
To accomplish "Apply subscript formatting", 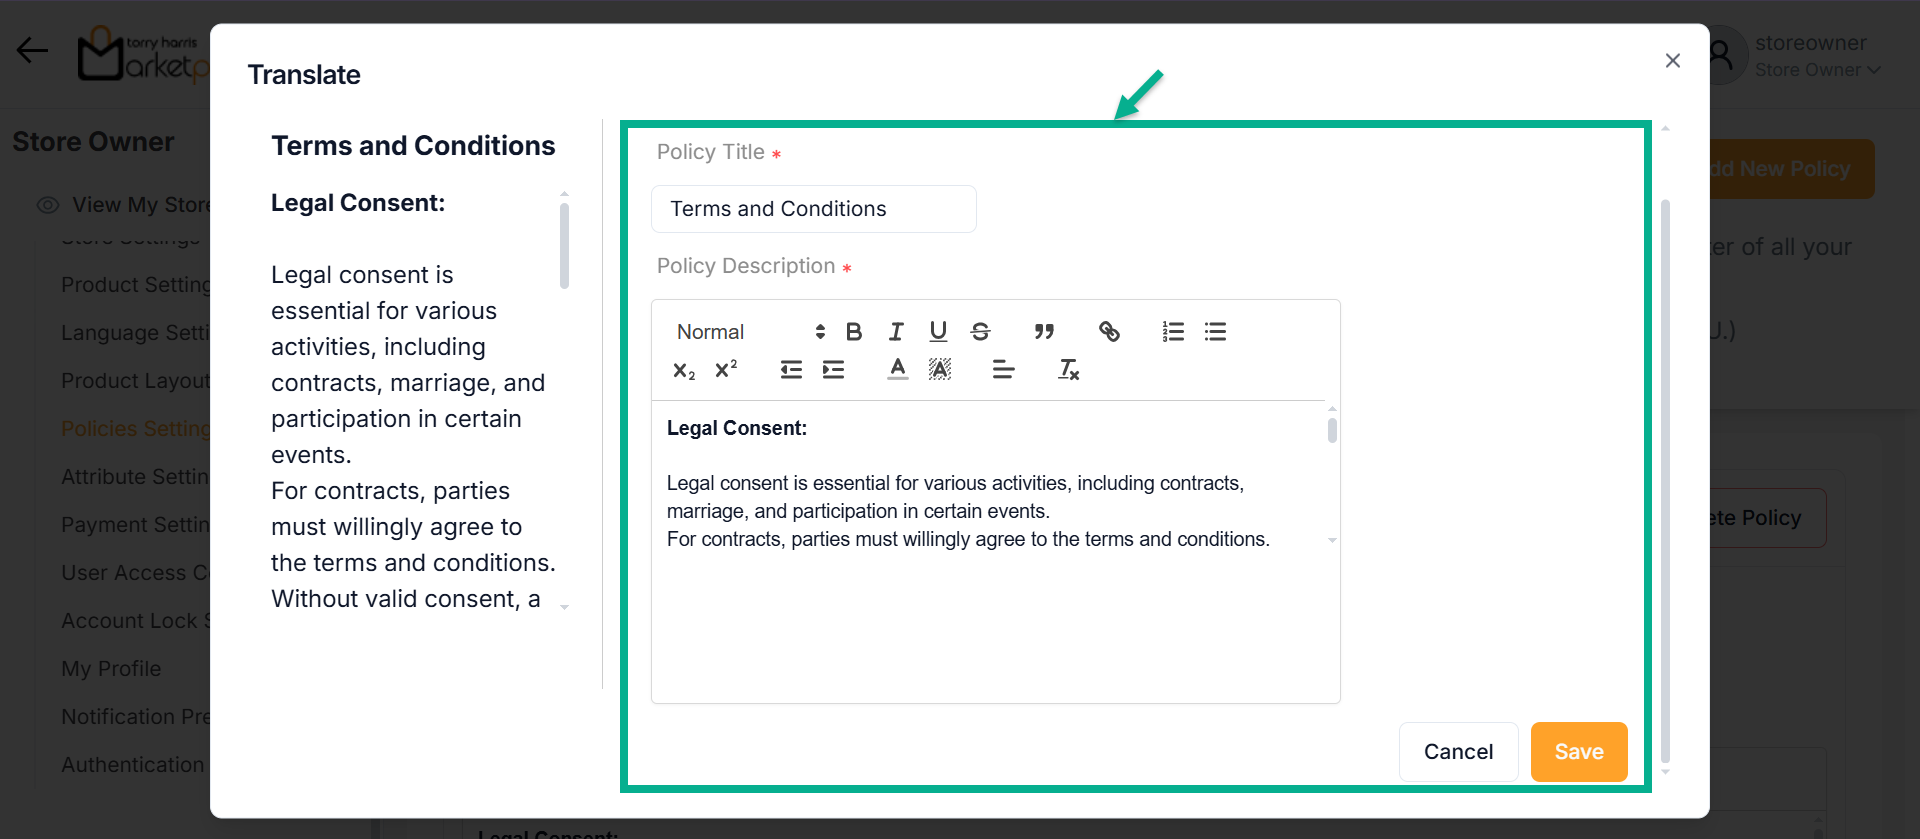I will click(x=684, y=371).
